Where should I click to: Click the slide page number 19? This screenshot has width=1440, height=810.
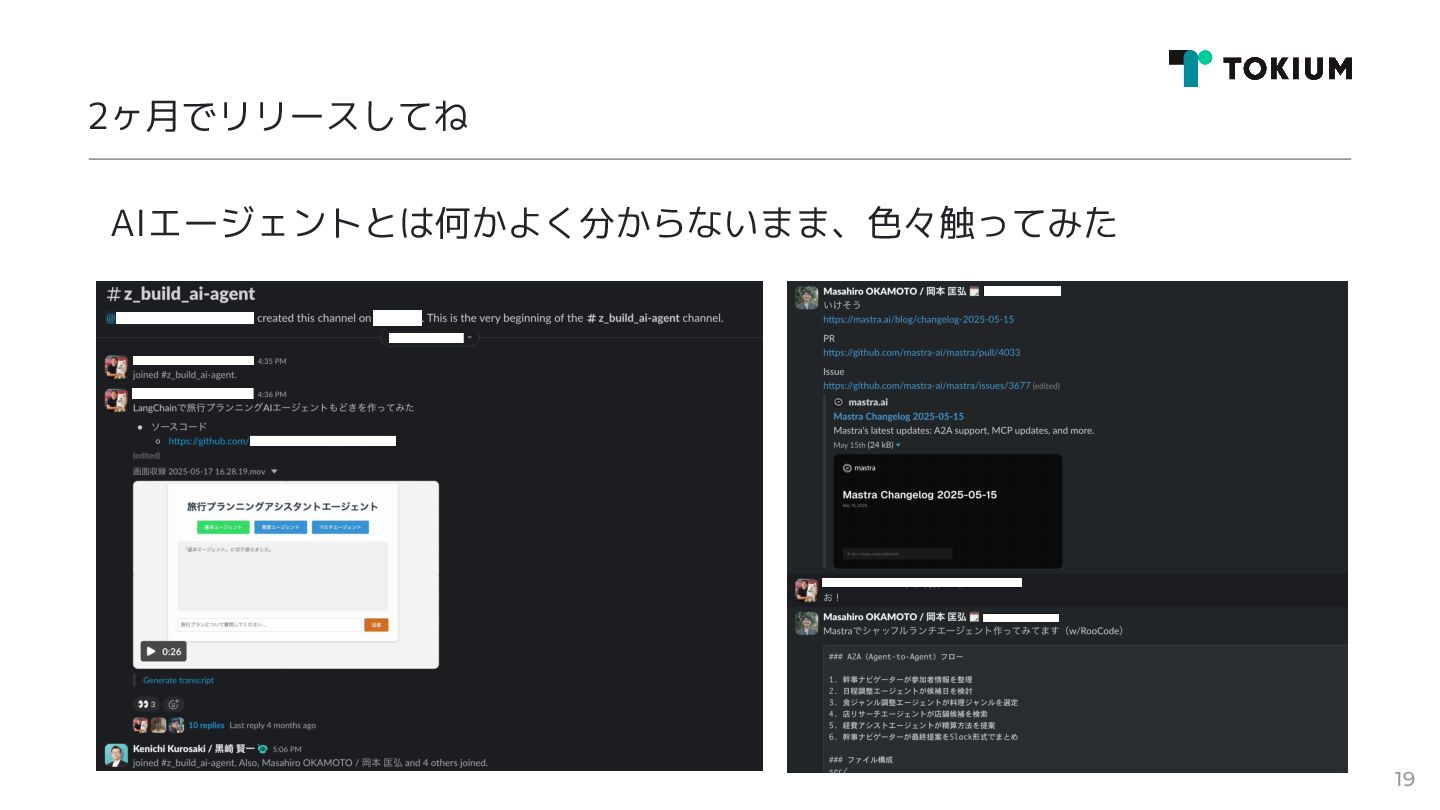point(1404,780)
